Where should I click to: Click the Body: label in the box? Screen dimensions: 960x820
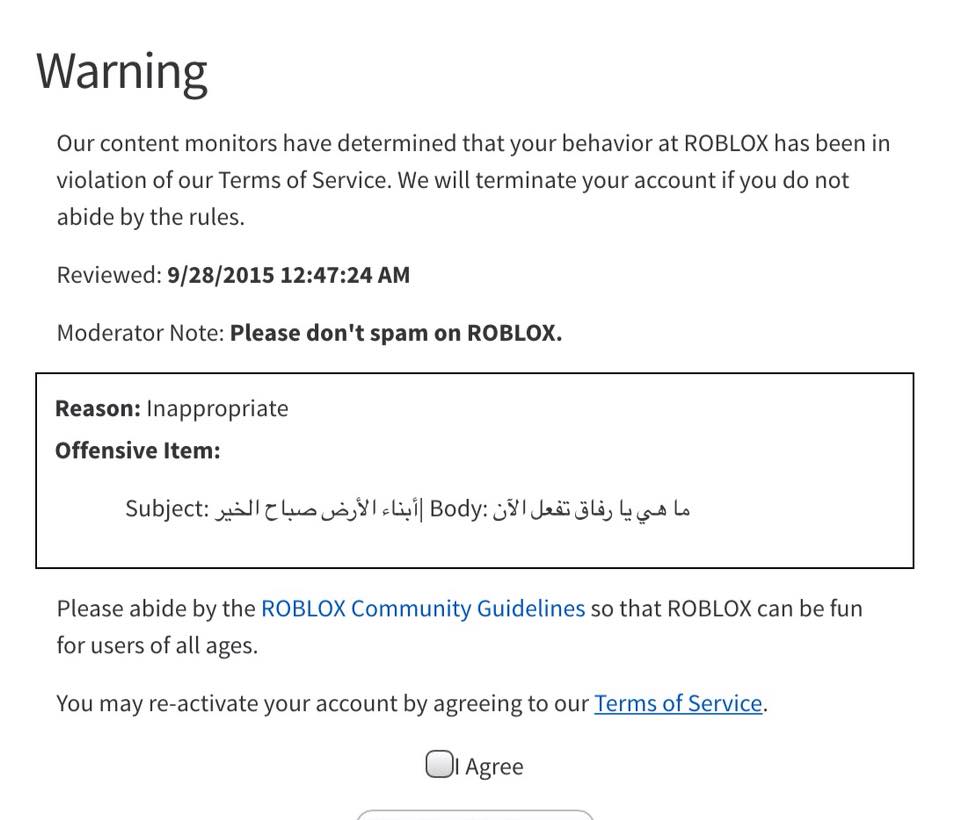(459, 509)
